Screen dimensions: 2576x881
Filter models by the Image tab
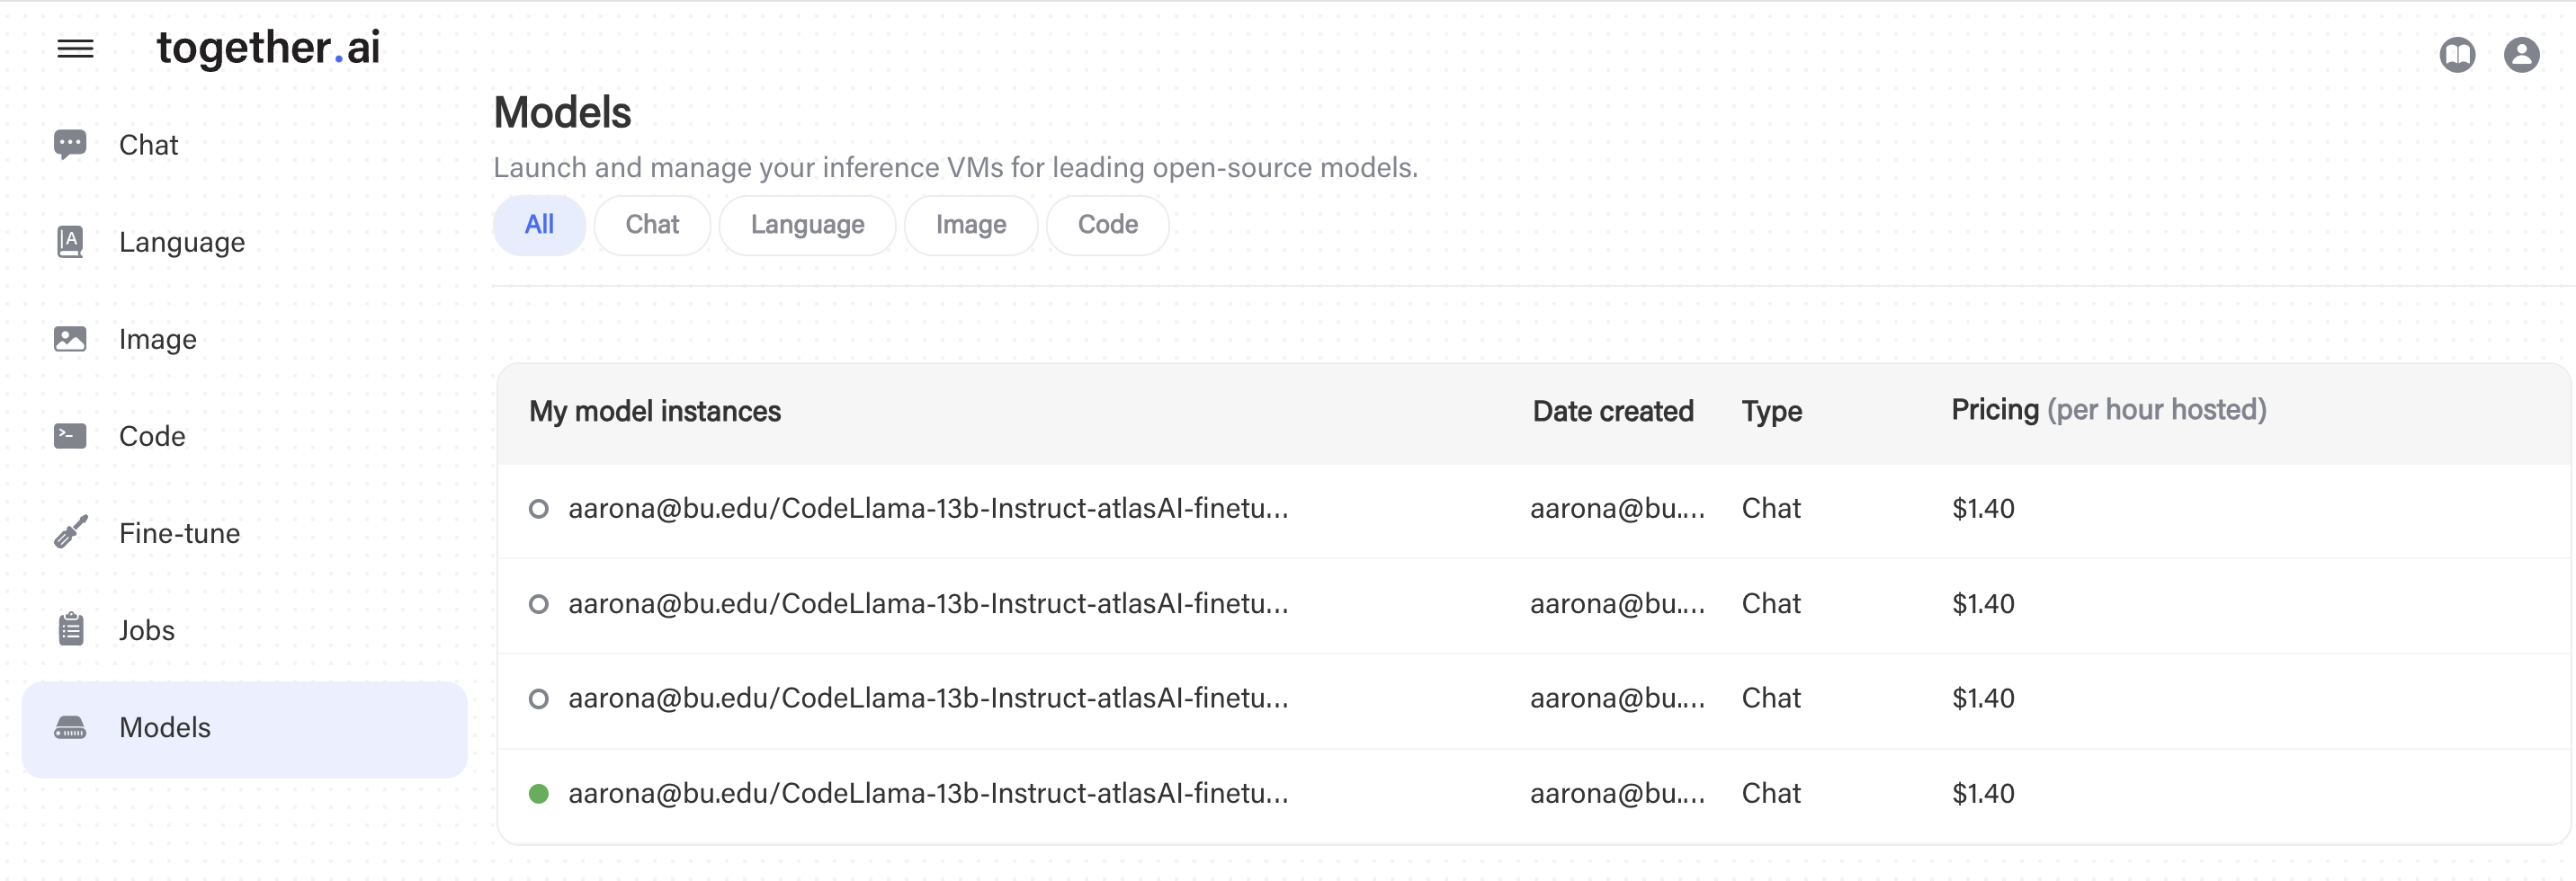click(970, 225)
